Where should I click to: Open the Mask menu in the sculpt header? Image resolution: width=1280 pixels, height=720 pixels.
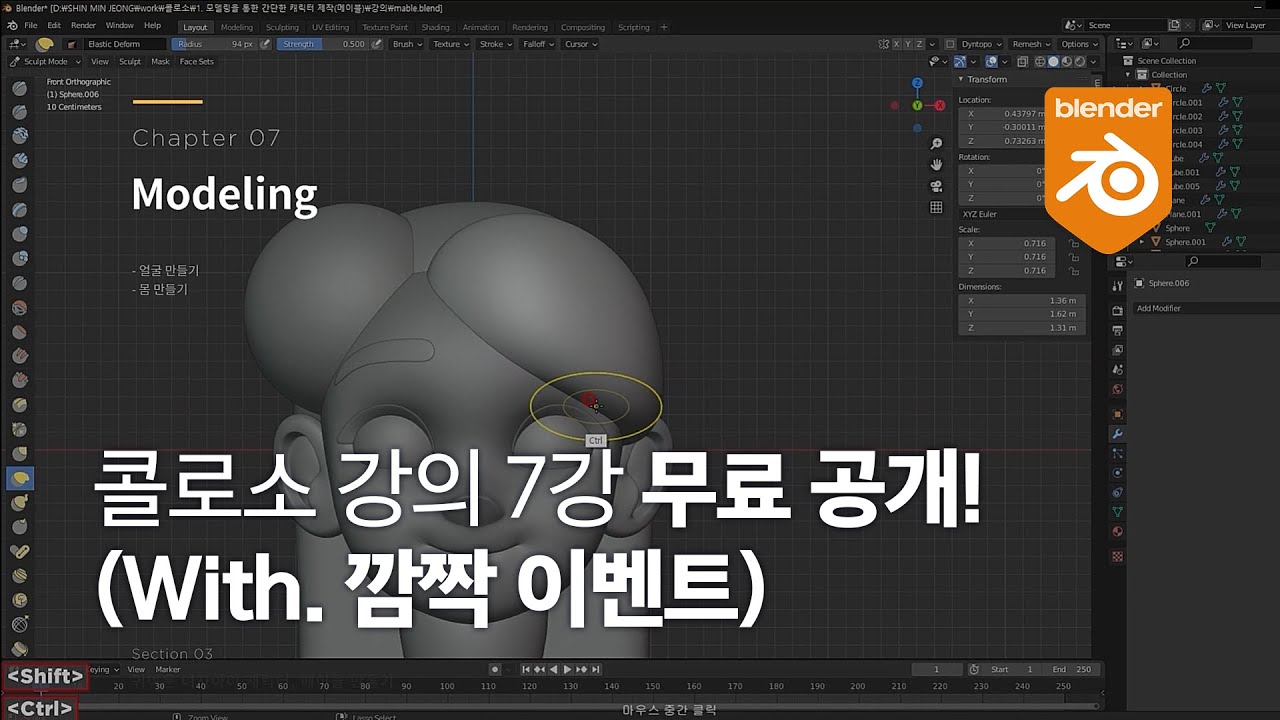pos(160,62)
